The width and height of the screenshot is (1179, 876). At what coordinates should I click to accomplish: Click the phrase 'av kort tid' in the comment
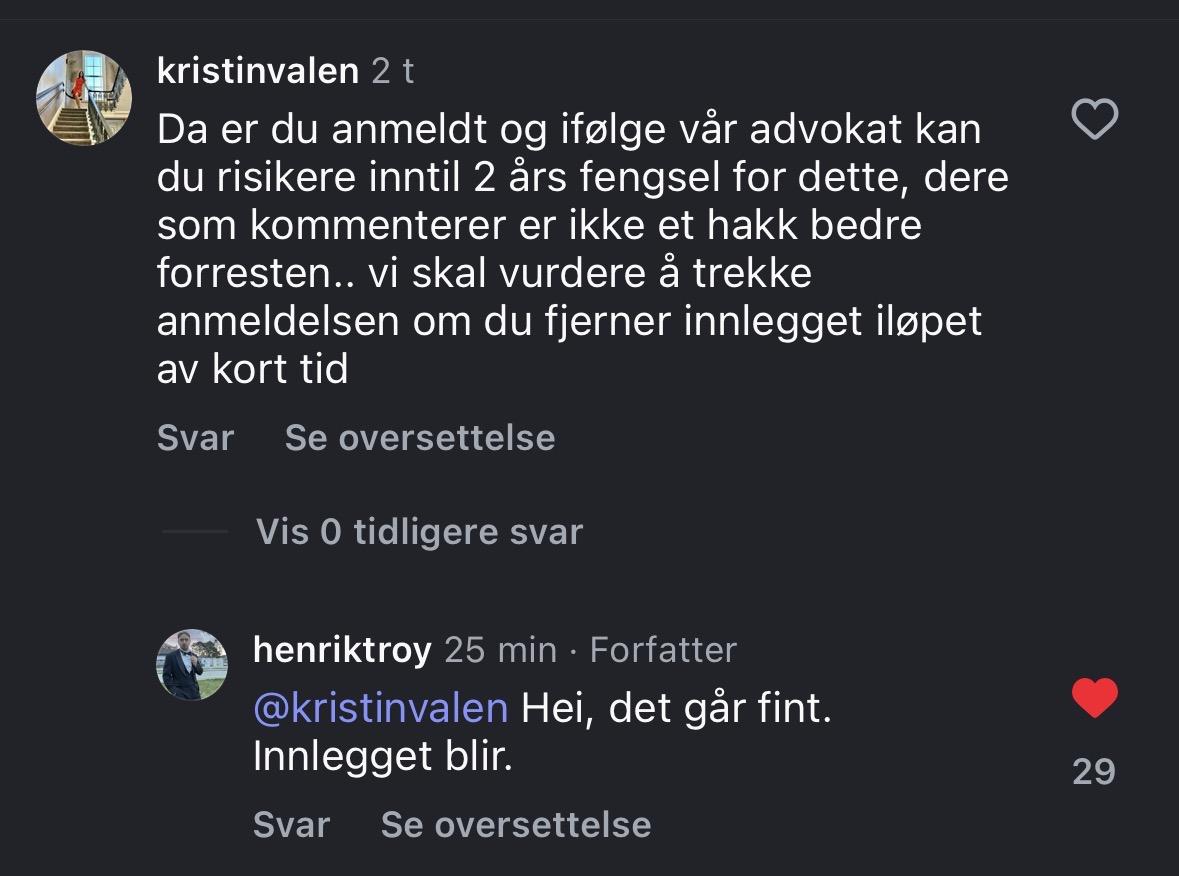pos(252,370)
